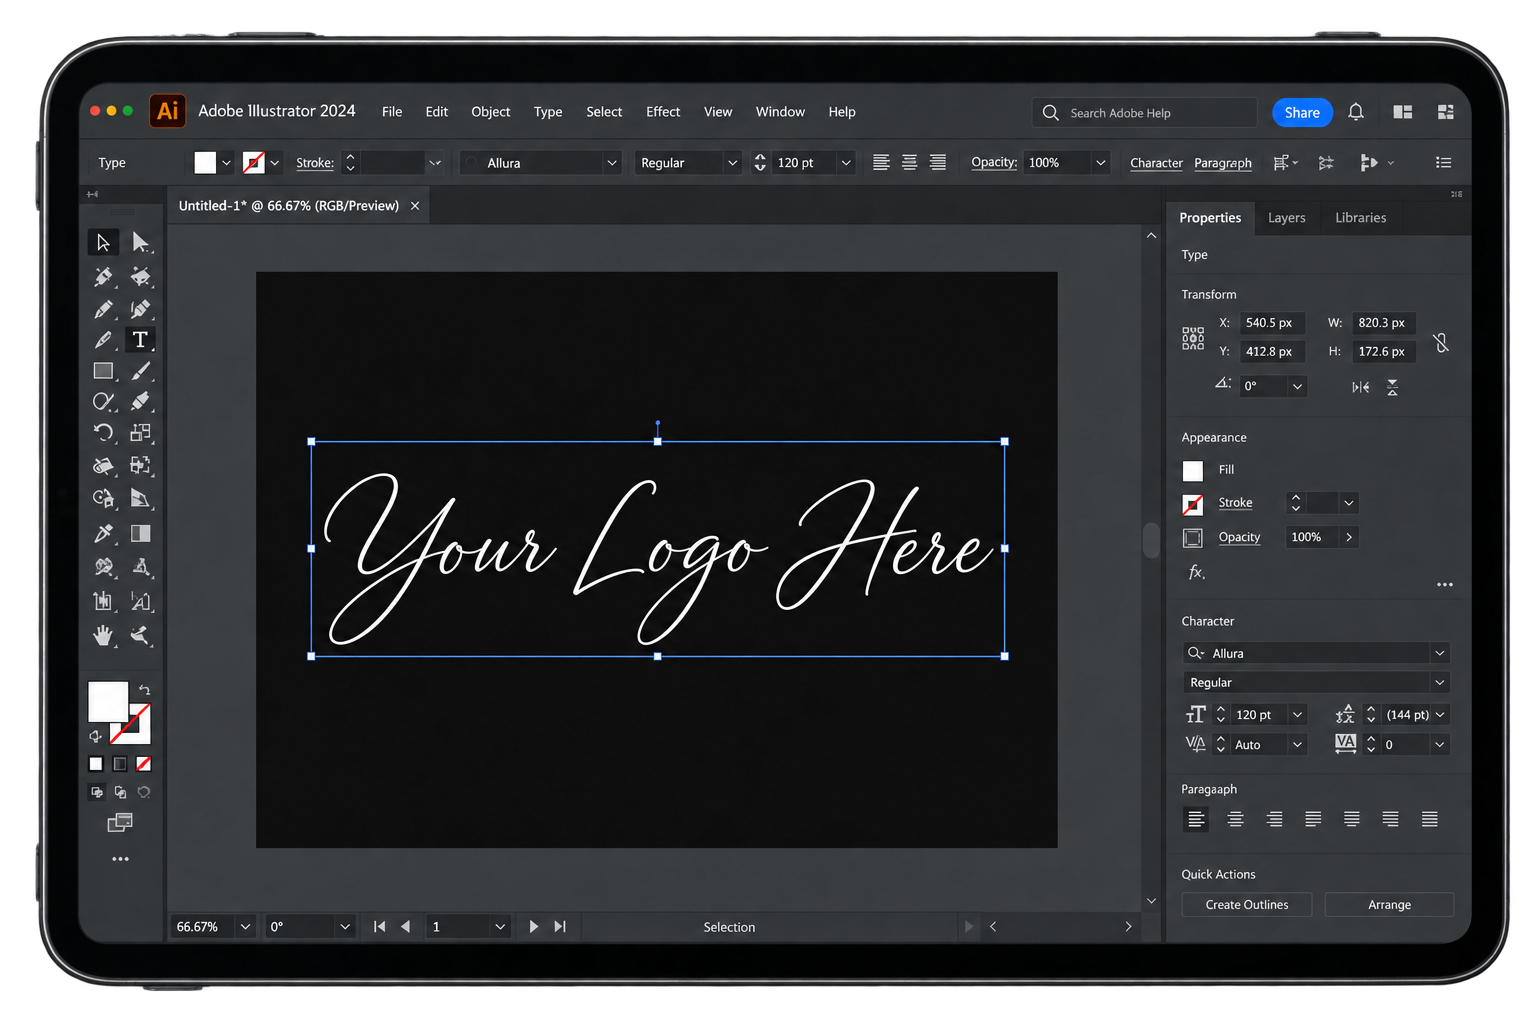Pick the Type tool in the toolbar
This screenshot has width=1536, height=1024.
(140, 340)
